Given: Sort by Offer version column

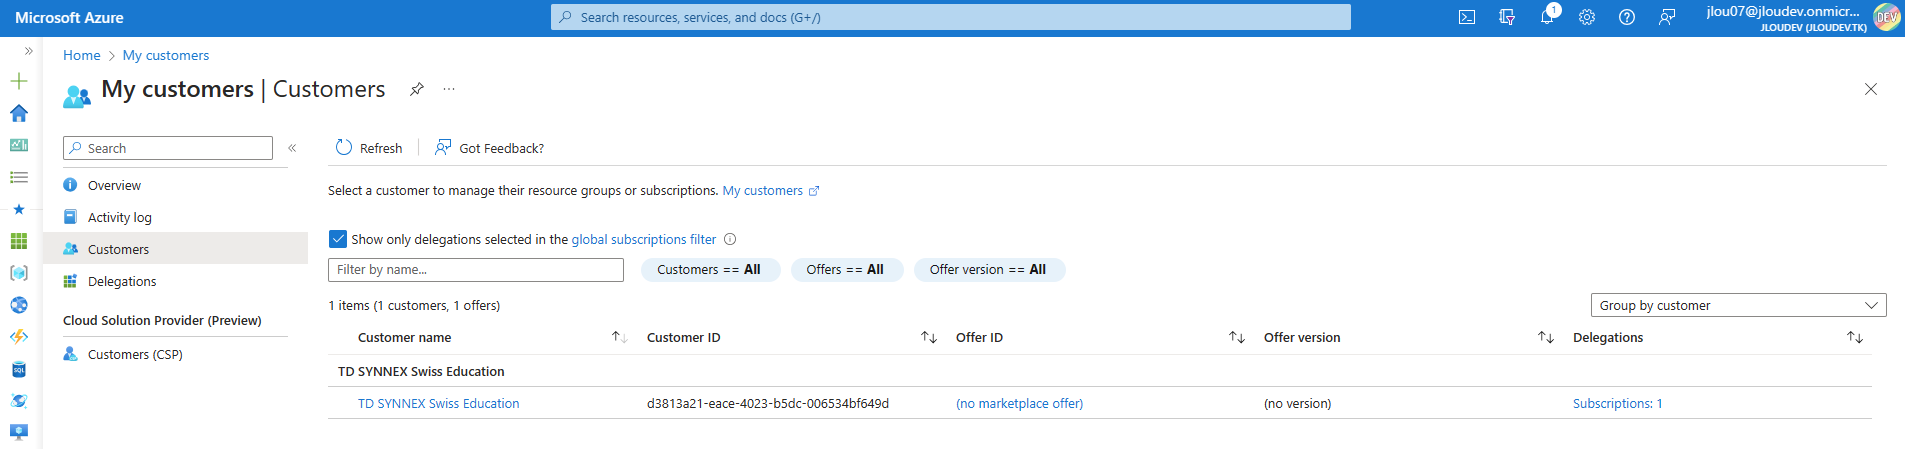Looking at the screenshot, I should [1546, 338].
